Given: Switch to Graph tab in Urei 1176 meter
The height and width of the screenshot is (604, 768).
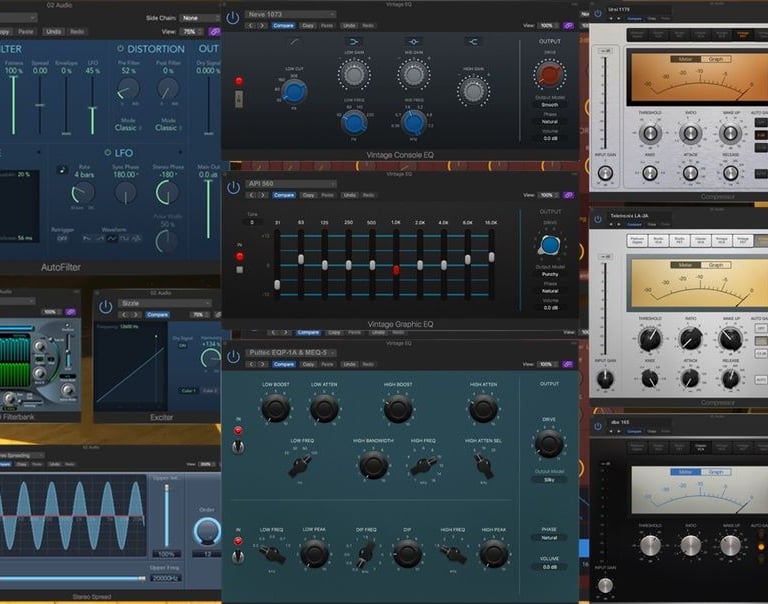Looking at the screenshot, I should [715, 59].
